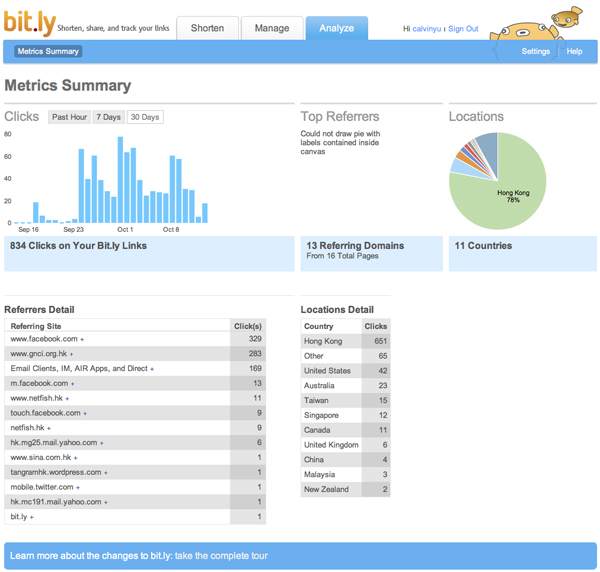Click the plus icon beside m.facebook.com

pyautogui.click(x=71, y=383)
